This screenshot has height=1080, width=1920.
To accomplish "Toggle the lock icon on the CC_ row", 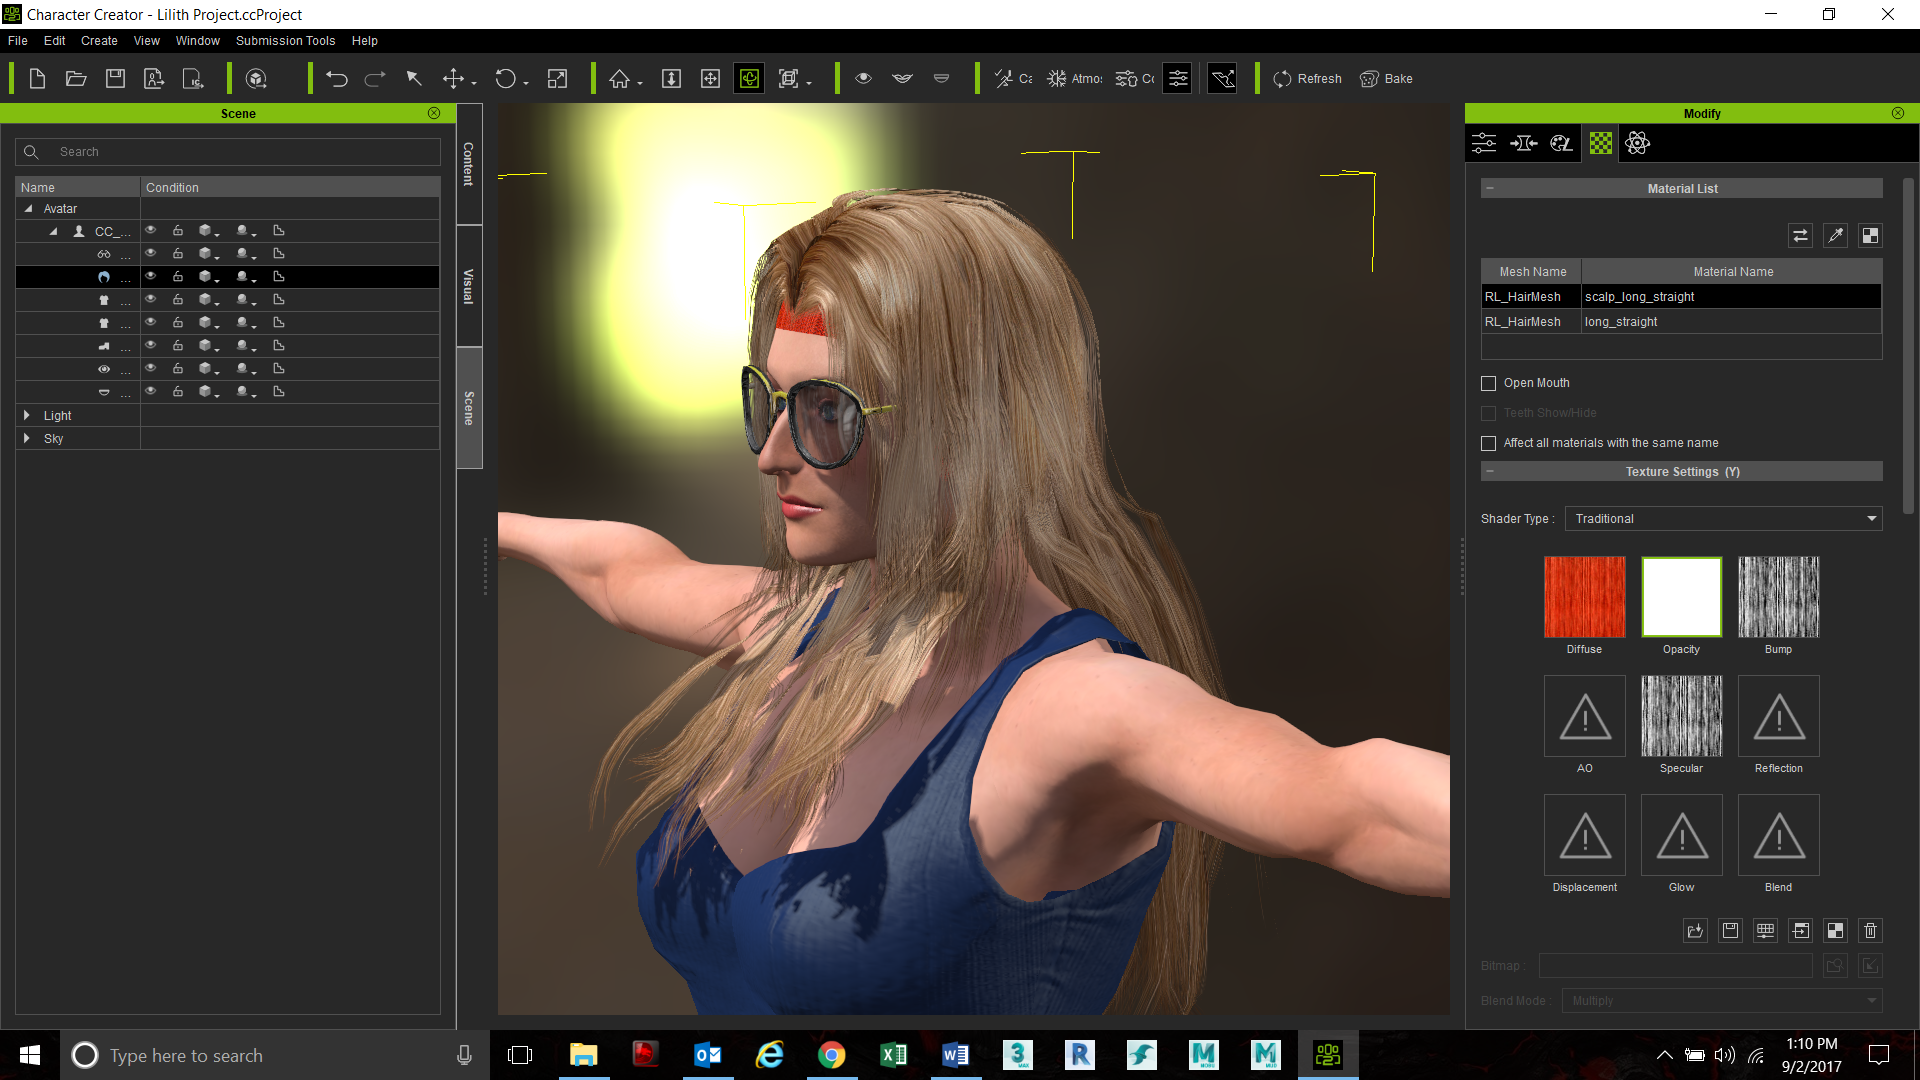I will [178, 231].
